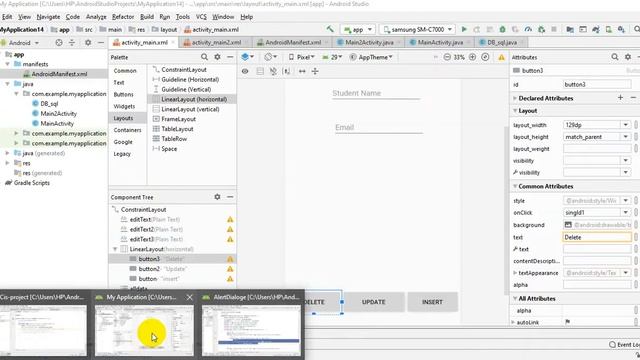Switch to the Cis-project window thumbnail
The width and height of the screenshot is (640, 360).
pos(43,325)
